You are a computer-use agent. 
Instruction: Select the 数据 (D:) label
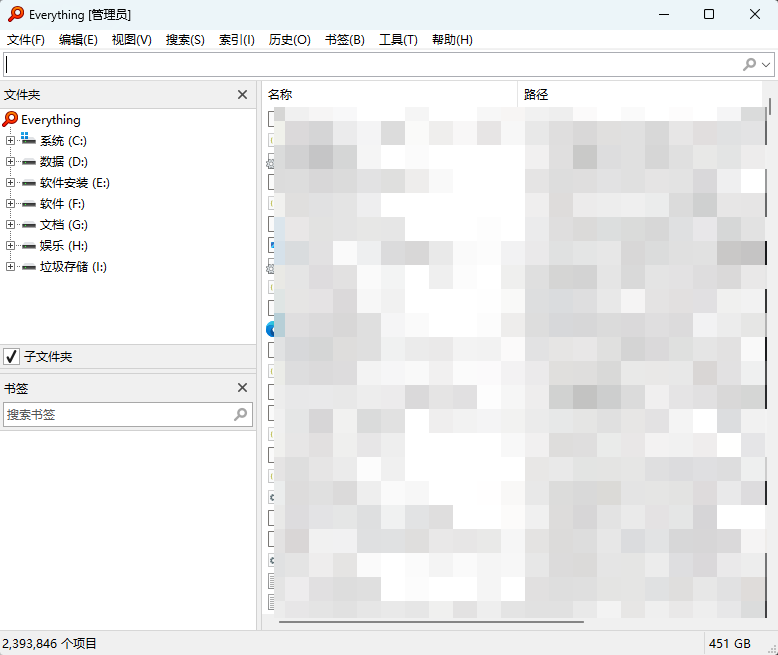64,162
